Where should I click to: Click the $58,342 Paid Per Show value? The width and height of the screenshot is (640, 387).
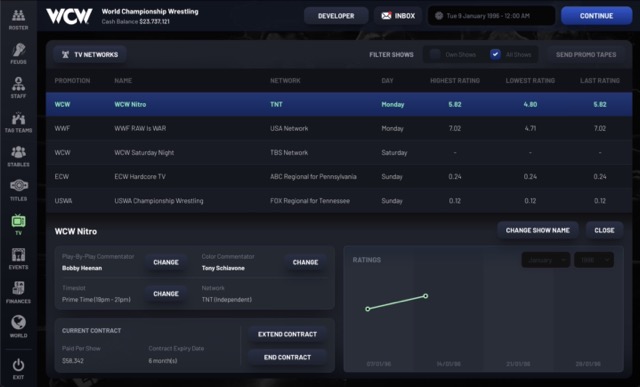tap(73, 360)
